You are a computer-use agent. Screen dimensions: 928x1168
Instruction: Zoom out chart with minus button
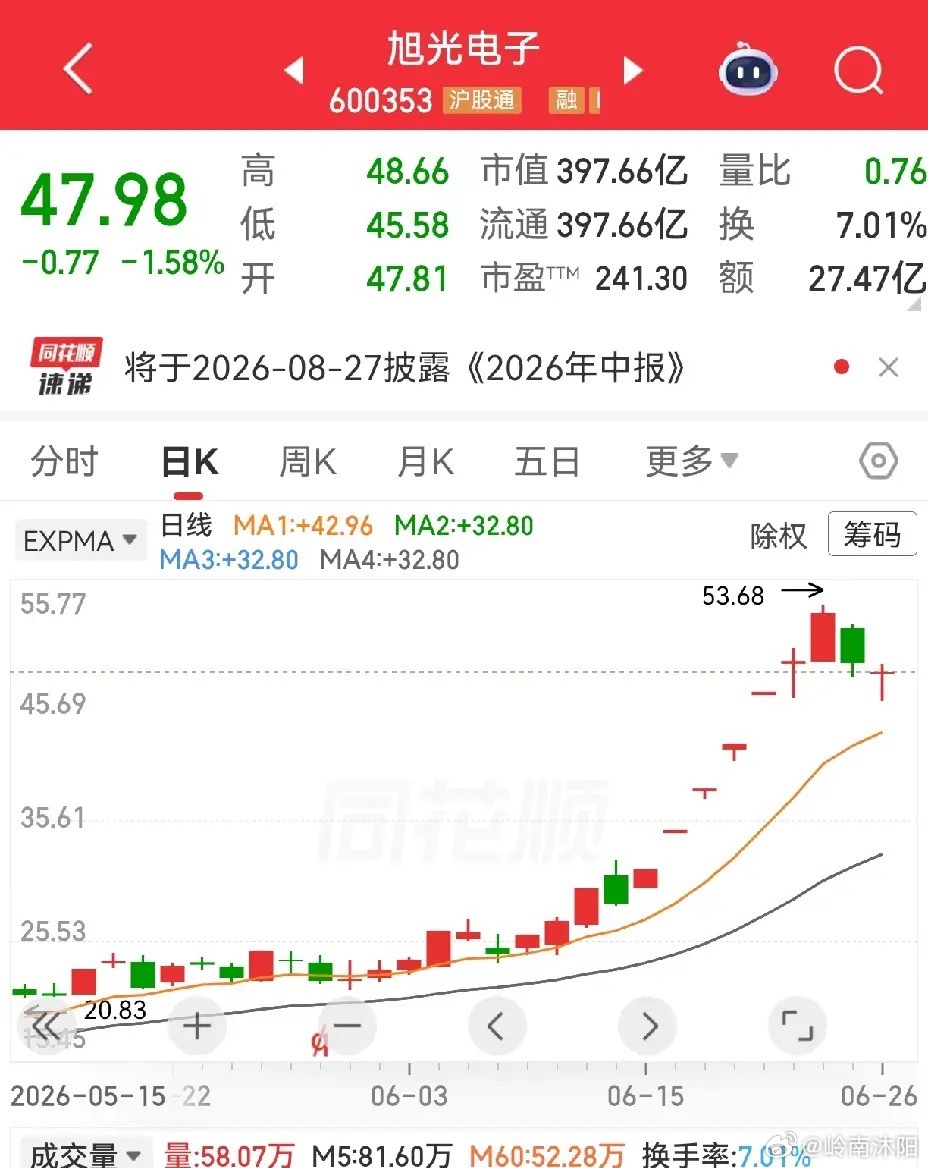347,1026
